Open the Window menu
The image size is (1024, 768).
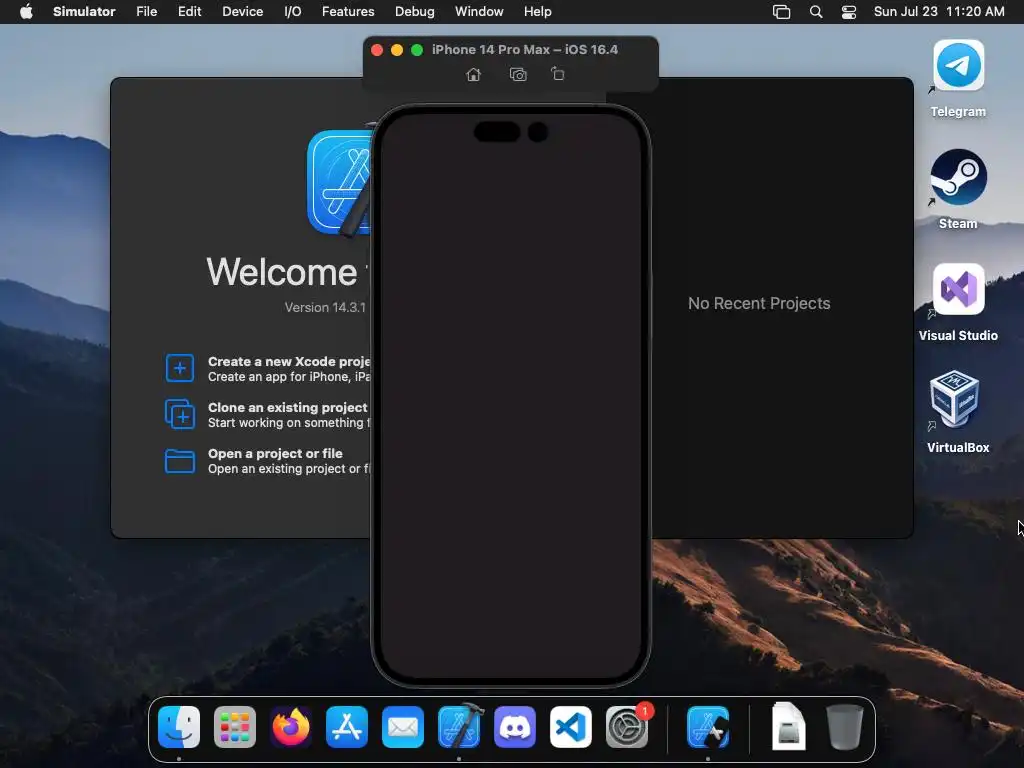click(479, 12)
